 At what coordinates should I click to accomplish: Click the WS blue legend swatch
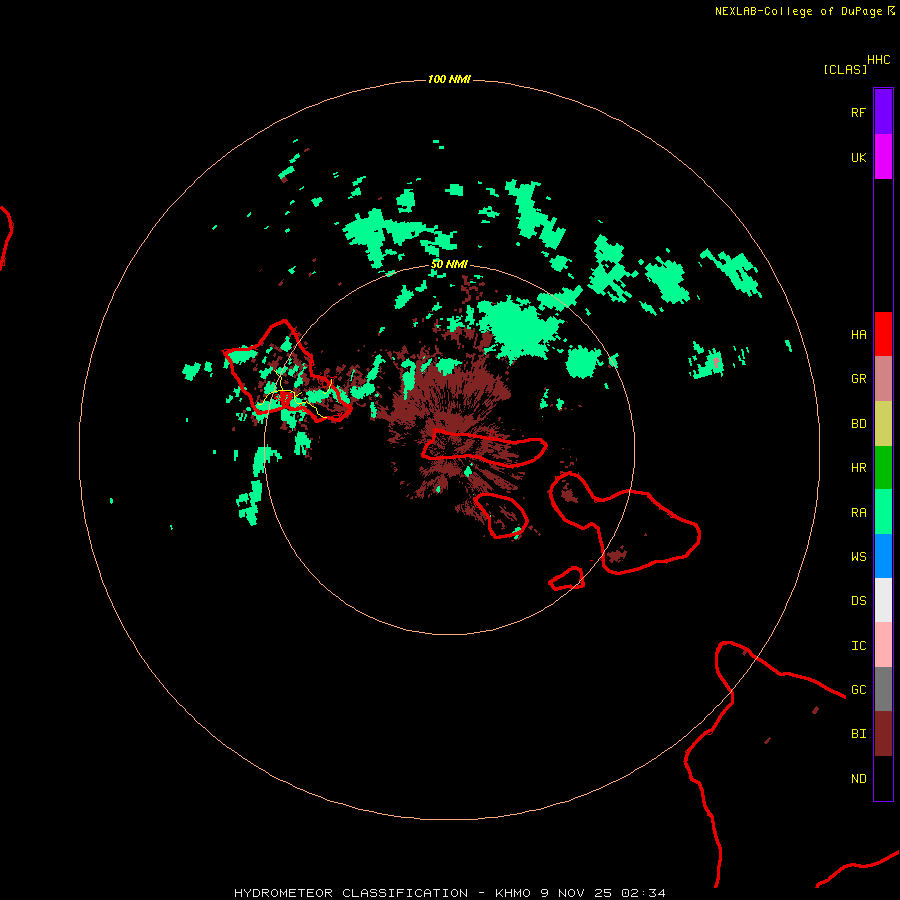(x=883, y=556)
